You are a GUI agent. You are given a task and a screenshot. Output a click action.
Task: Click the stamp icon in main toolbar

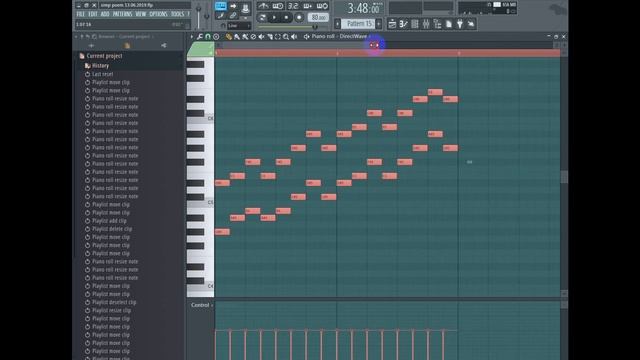245,8
